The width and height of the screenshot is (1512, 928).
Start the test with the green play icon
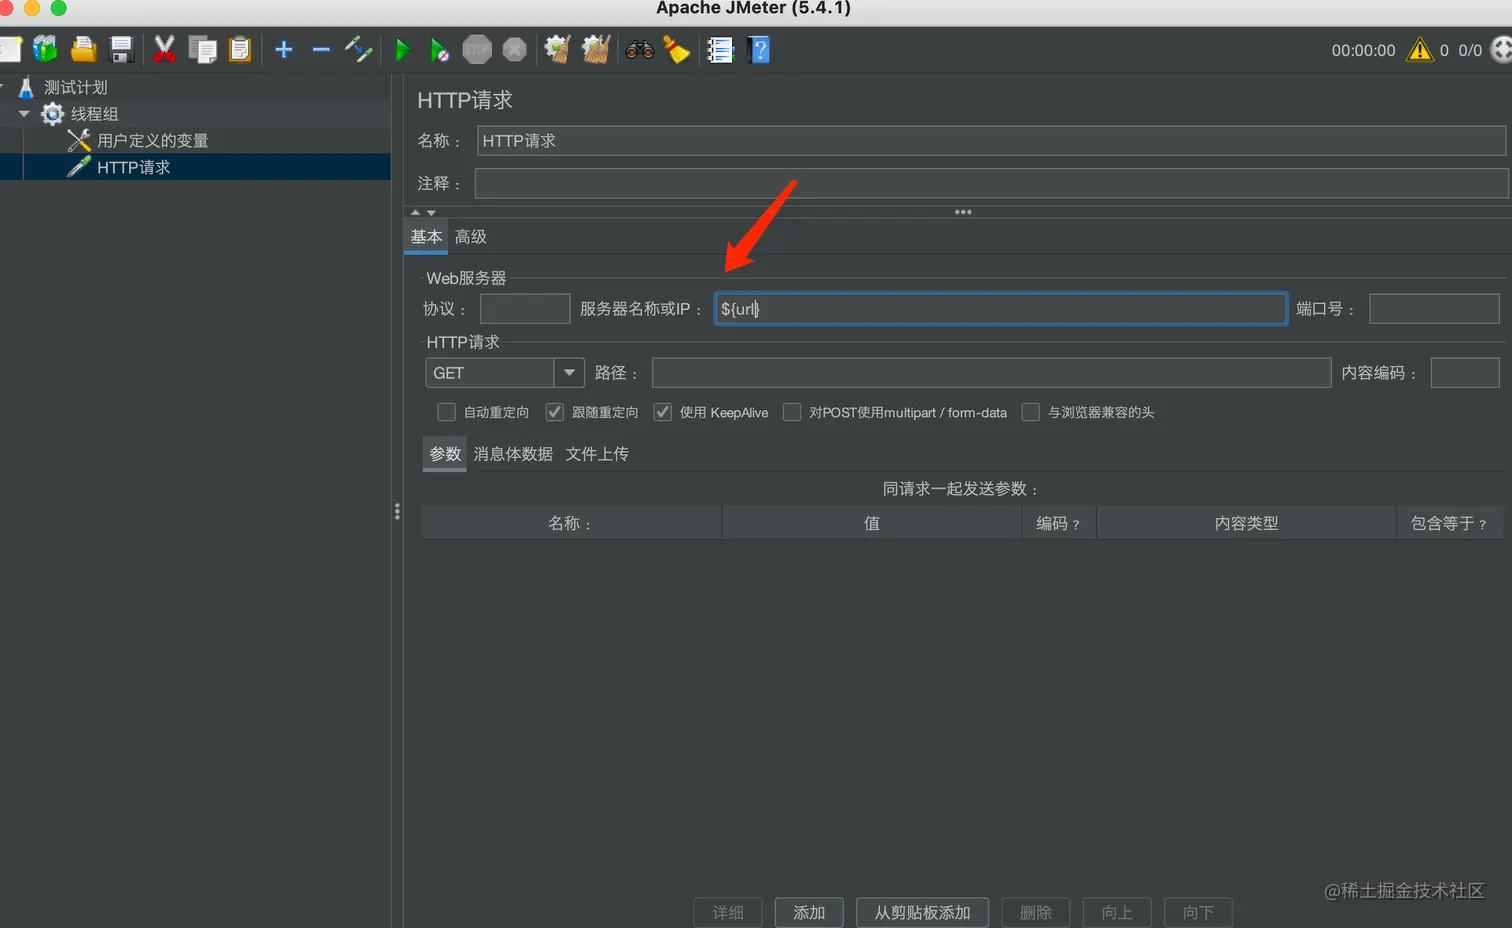click(x=403, y=49)
